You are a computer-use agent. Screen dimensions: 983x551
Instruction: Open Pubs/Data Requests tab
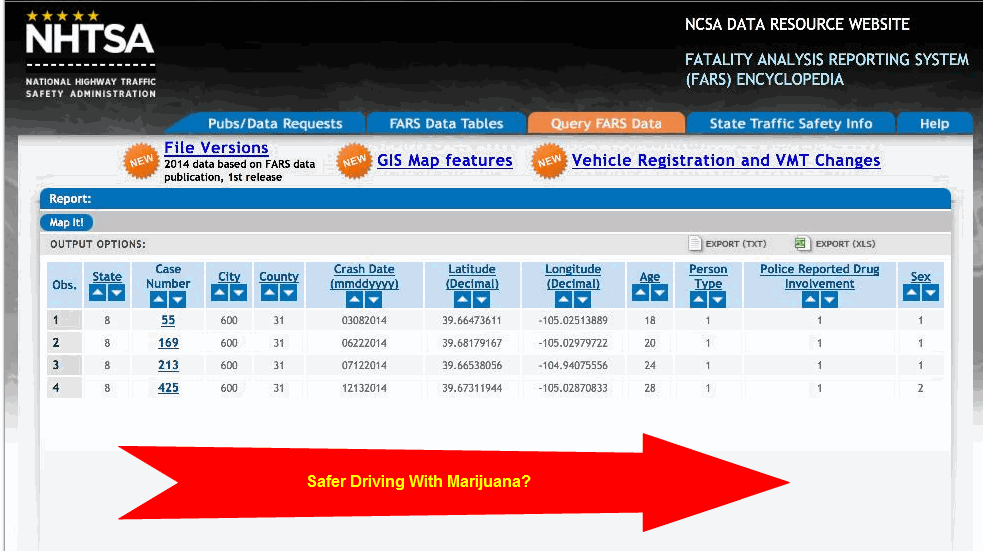click(x=275, y=123)
